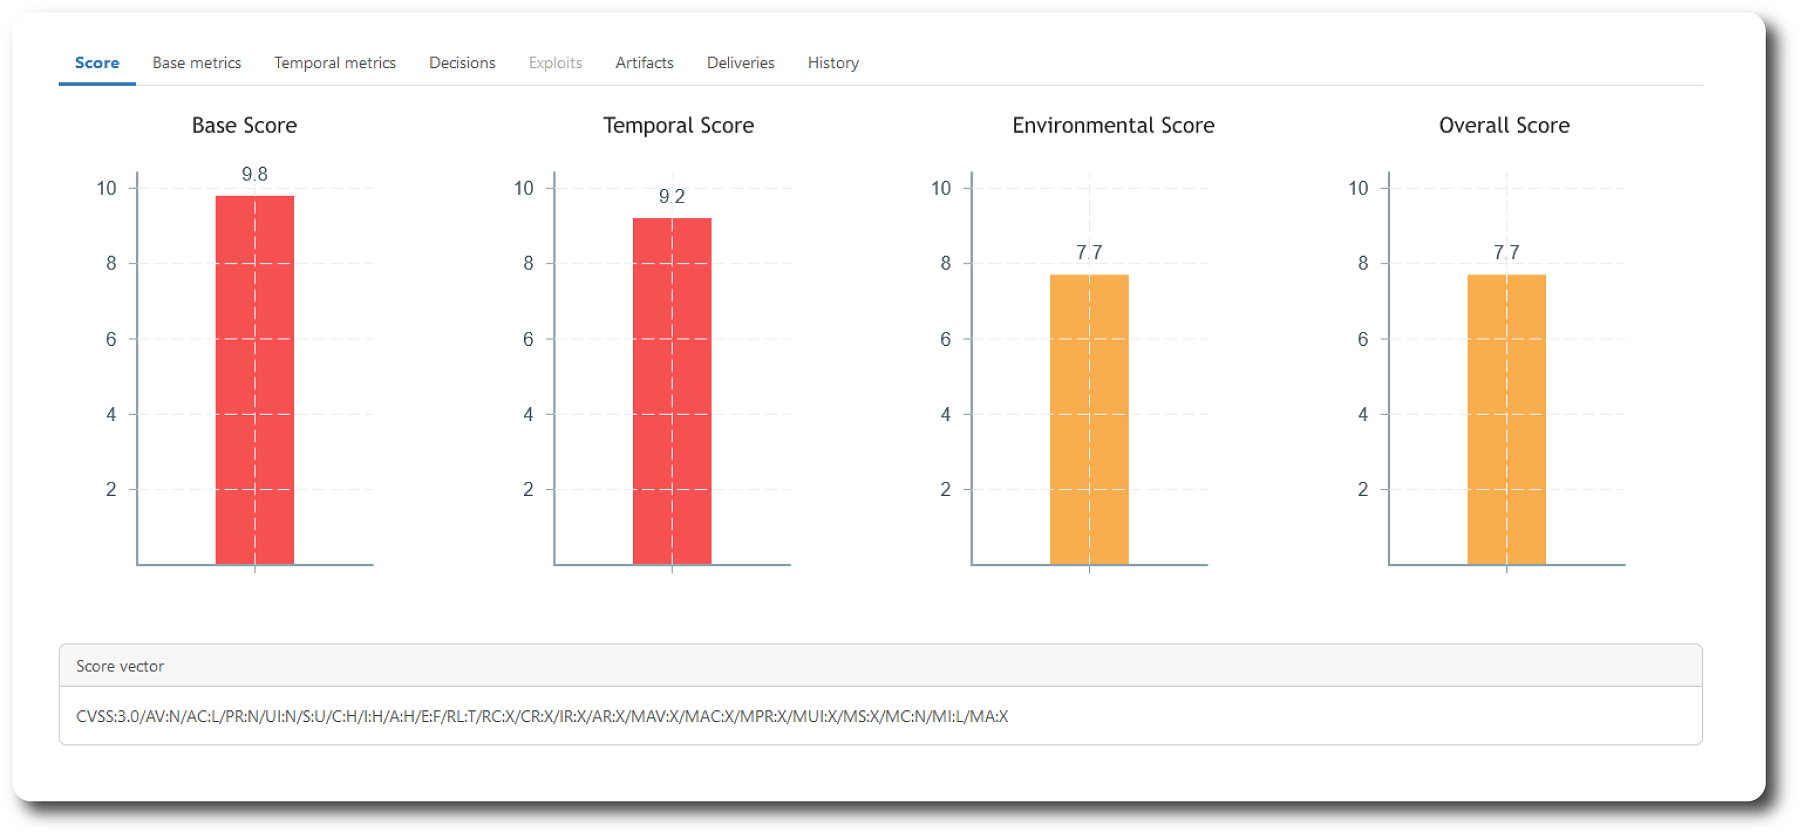Click the Base Score chart title

pyautogui.click(x=244, y=126)
